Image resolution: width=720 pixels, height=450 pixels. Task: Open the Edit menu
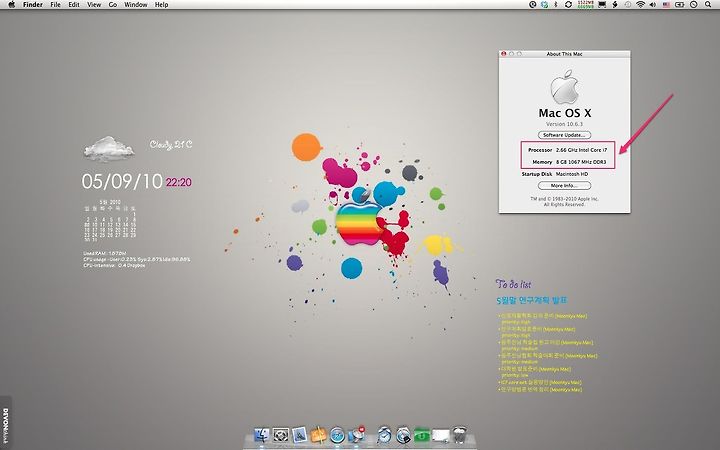(74, 5)
